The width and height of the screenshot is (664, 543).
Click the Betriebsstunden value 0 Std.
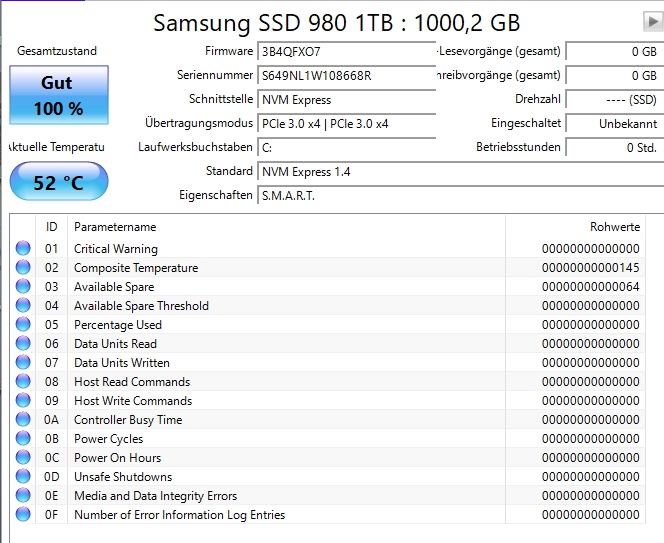pos(615,148)
